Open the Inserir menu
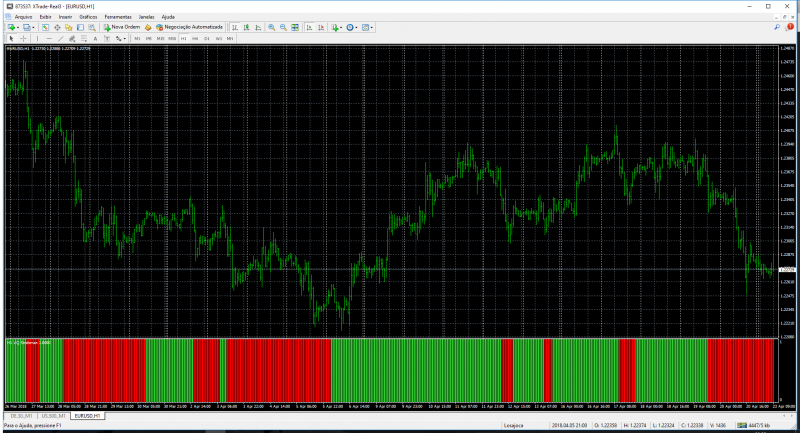Image resolution: width=800 pixels, height=433 pixels. [65, 17]
